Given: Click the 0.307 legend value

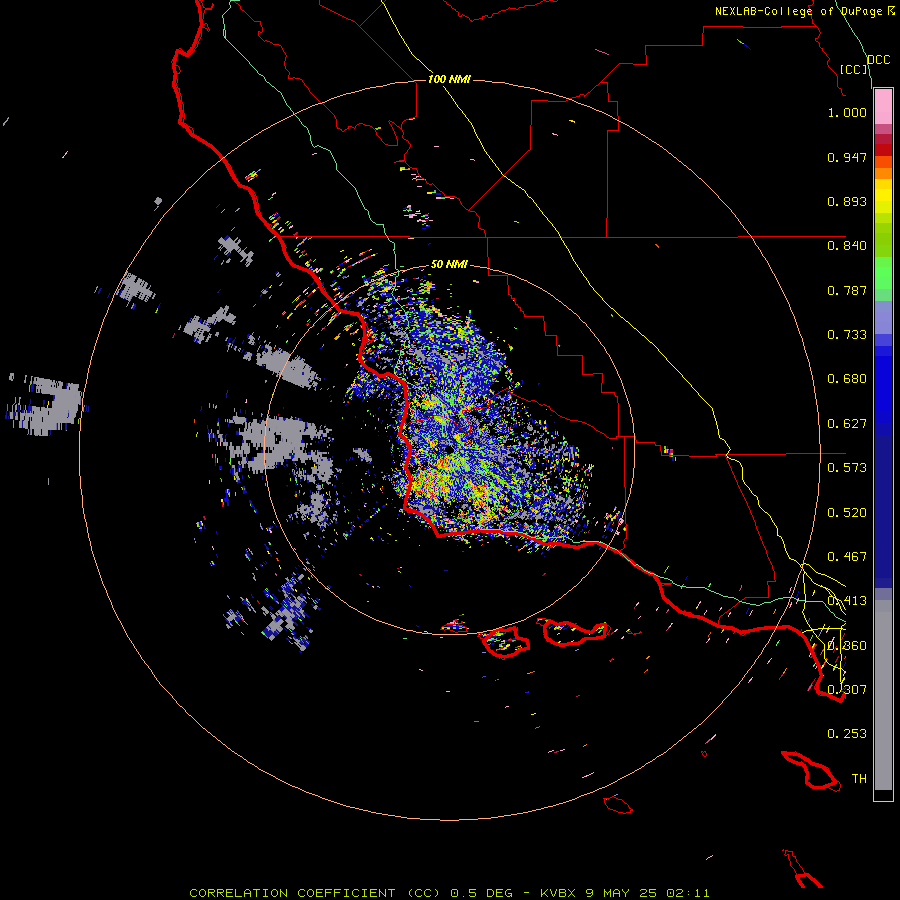Looking at the screenshot, I should 847,690.
